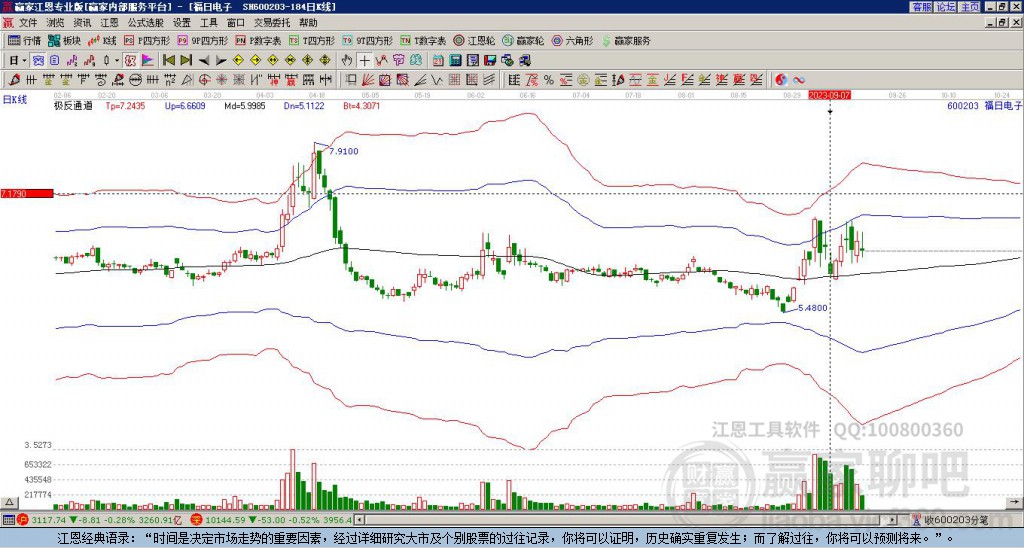Open the 公式选股 menu
The width and height of the screenshot is (1024, 548).
point(146,23)
